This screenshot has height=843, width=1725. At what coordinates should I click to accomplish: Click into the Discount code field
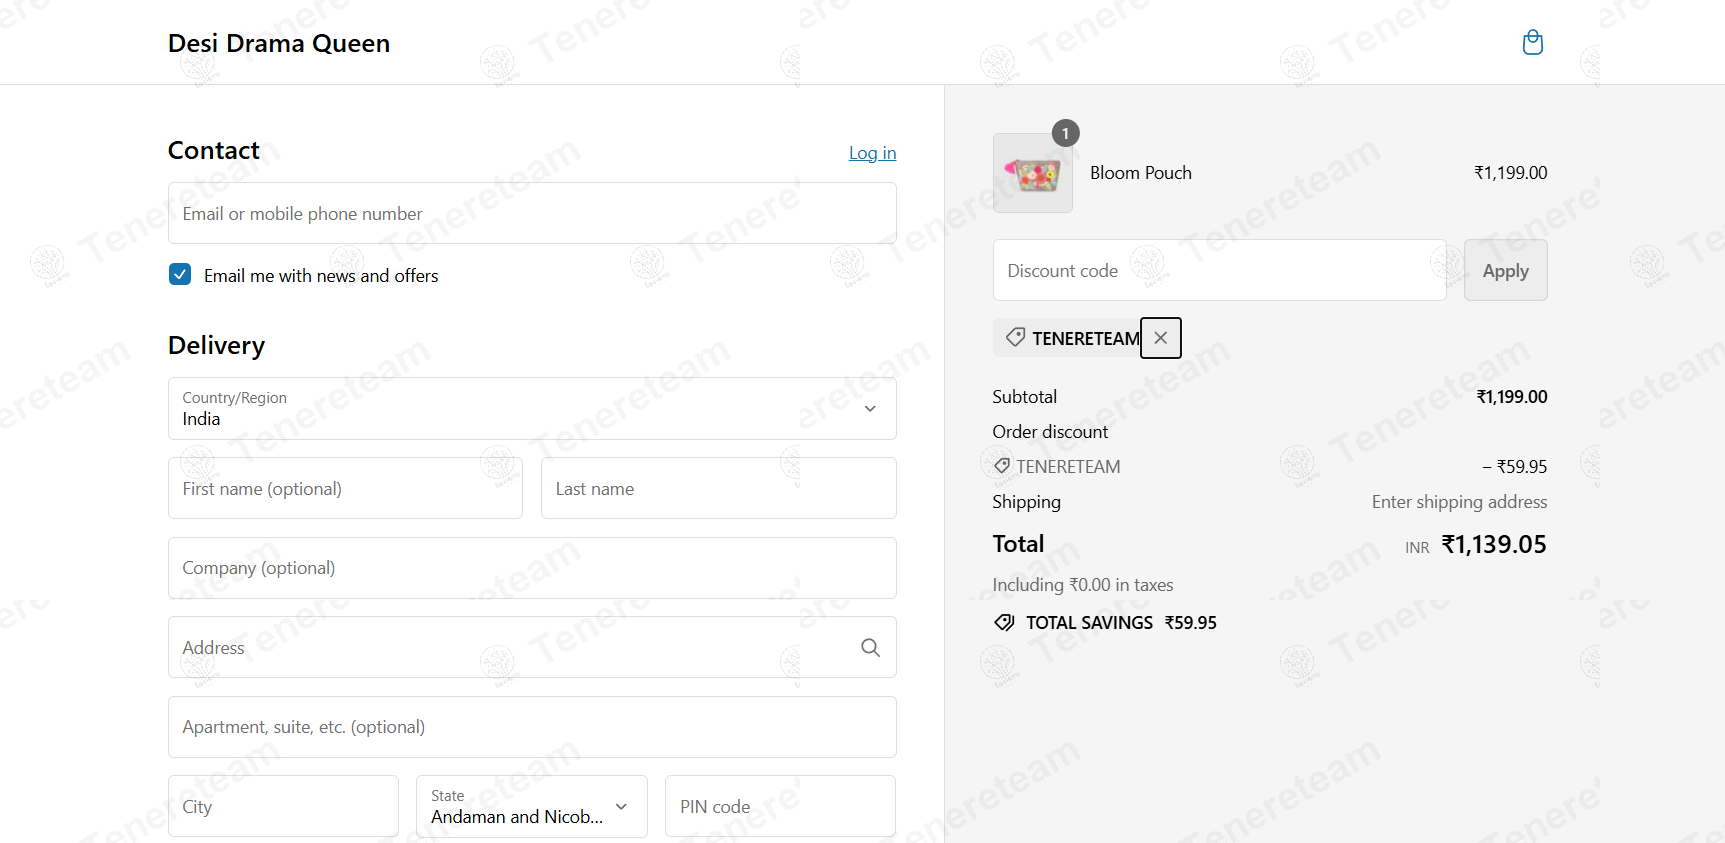click(1219, 270)
